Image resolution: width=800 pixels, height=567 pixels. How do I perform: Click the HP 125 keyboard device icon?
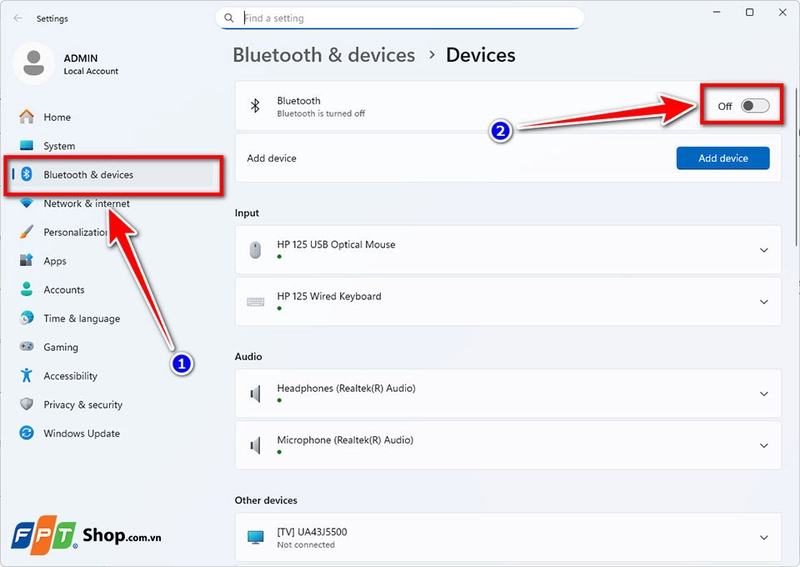[255, 302]
